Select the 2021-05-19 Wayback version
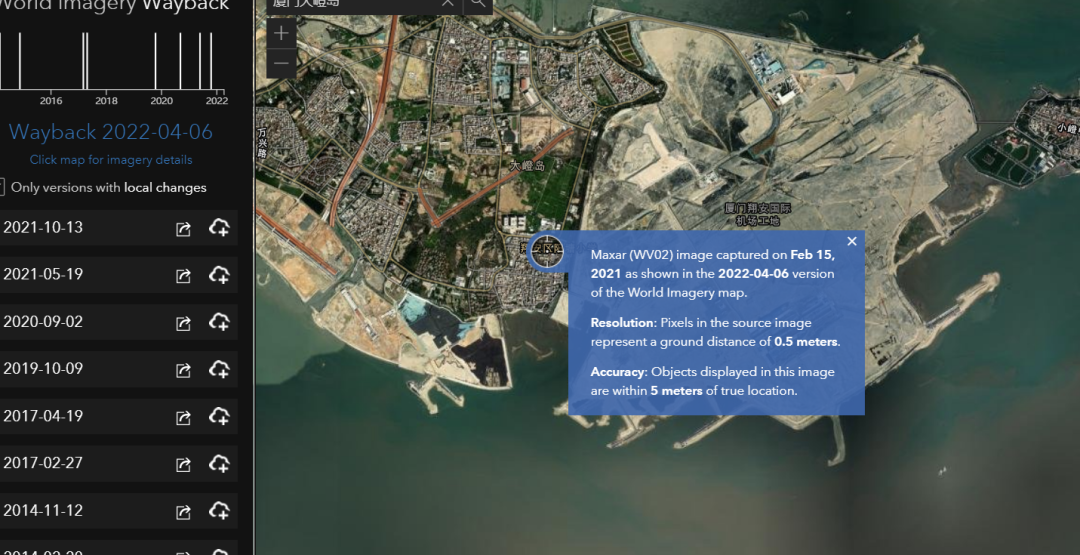Screen dimensions: 1080x555 118,274
